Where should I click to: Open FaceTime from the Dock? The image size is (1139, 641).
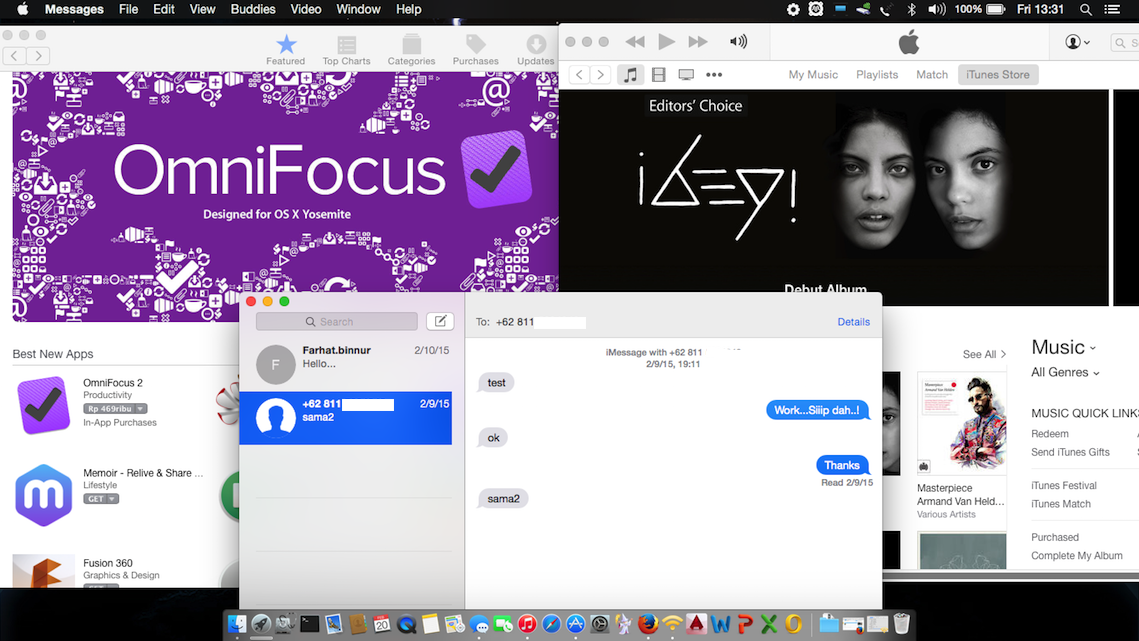(x=503, y=624)
